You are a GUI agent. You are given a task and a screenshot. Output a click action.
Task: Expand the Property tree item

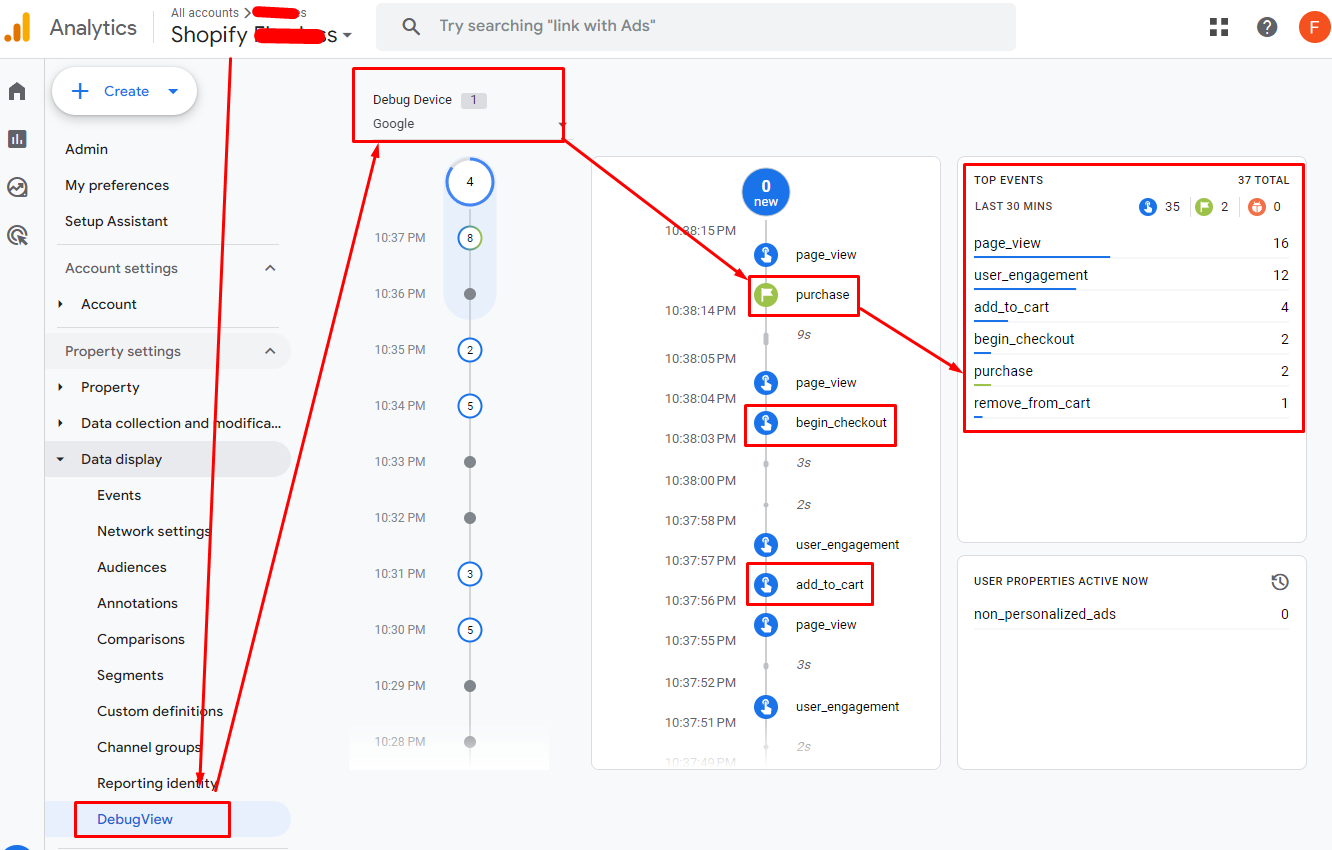60,387
